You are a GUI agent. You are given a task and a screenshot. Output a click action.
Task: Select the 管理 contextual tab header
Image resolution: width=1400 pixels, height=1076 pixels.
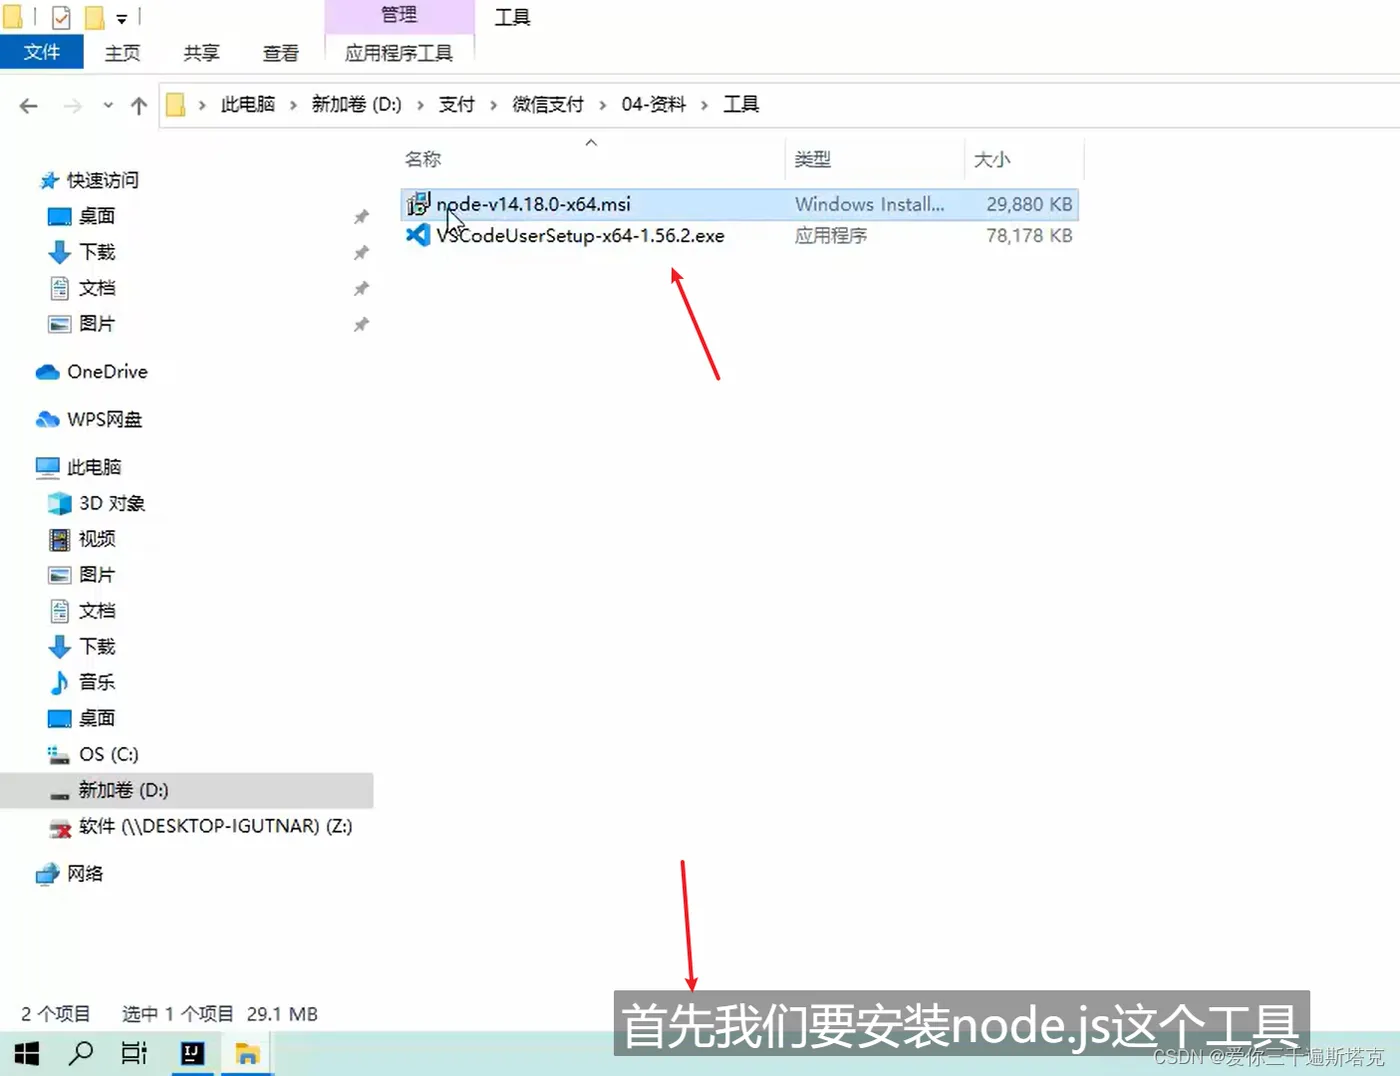click(399, 15)
